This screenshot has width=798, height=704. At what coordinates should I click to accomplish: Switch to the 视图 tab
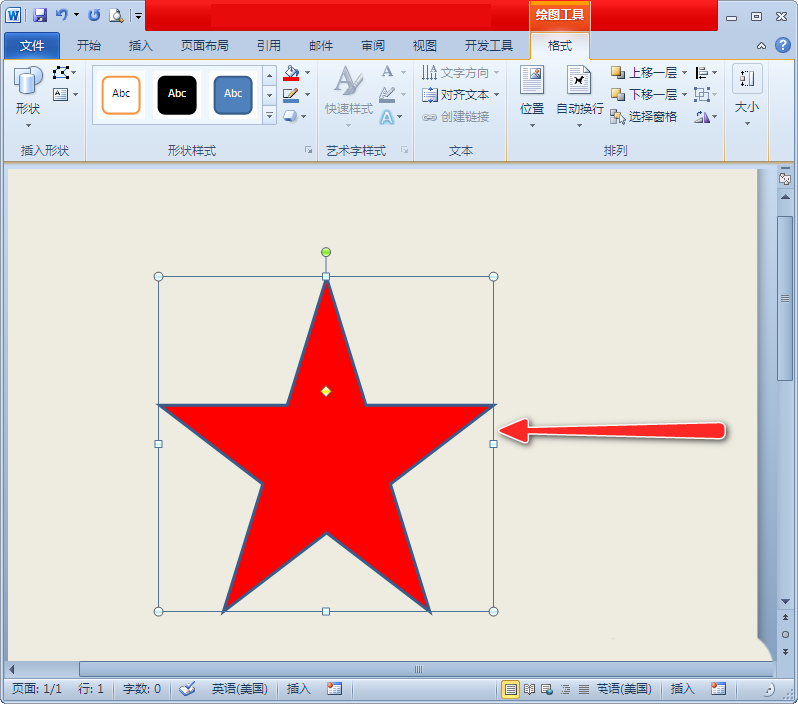pyautogui.click(x=424, y=46)
